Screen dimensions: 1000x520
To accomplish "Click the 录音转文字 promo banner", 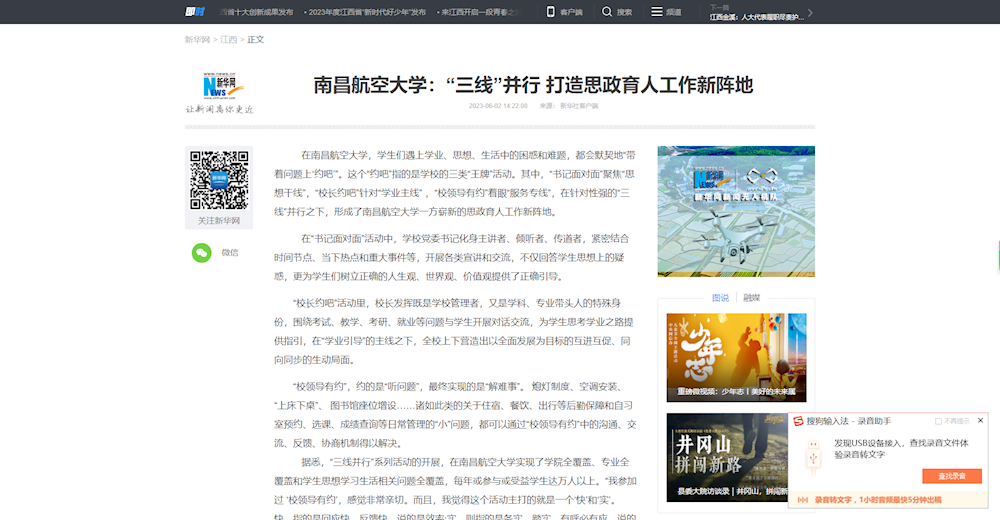I will [x=876, y=499].
